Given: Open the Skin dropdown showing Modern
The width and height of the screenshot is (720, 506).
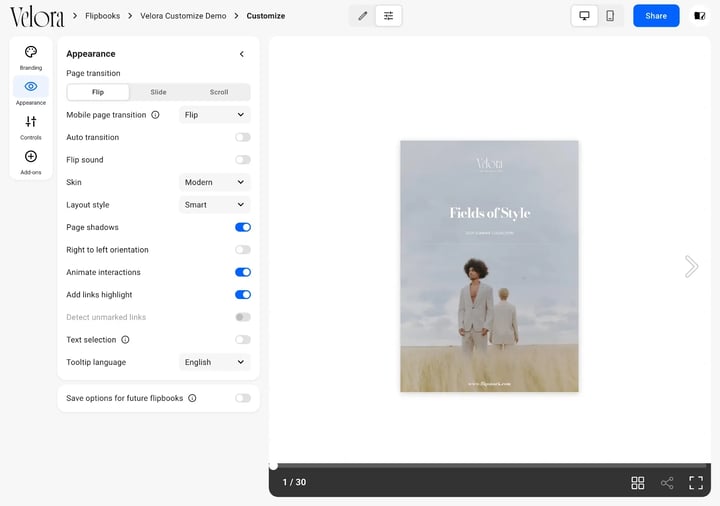Looking at the screenshot, I should (x=214, y=182).
